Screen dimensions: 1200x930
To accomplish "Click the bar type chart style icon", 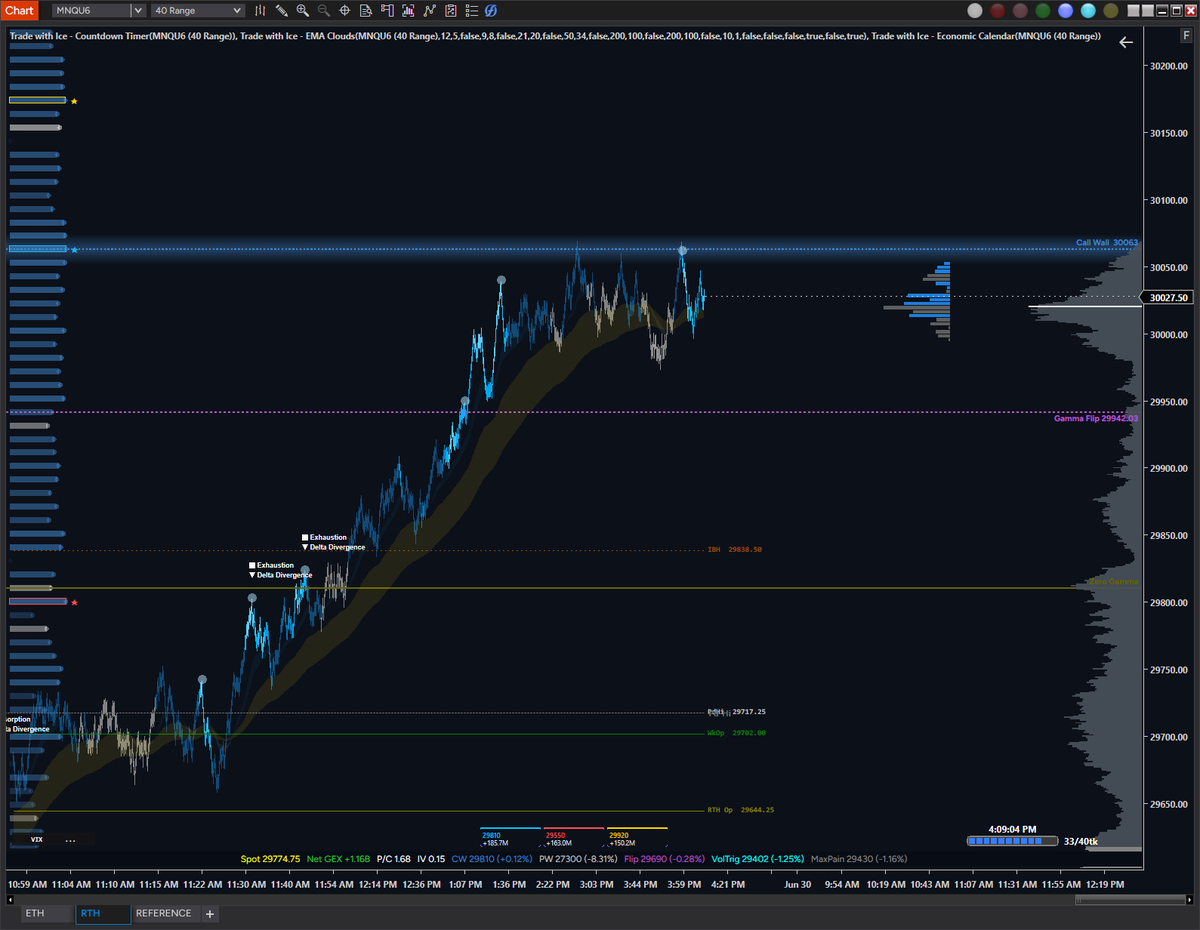I will 260,10.
